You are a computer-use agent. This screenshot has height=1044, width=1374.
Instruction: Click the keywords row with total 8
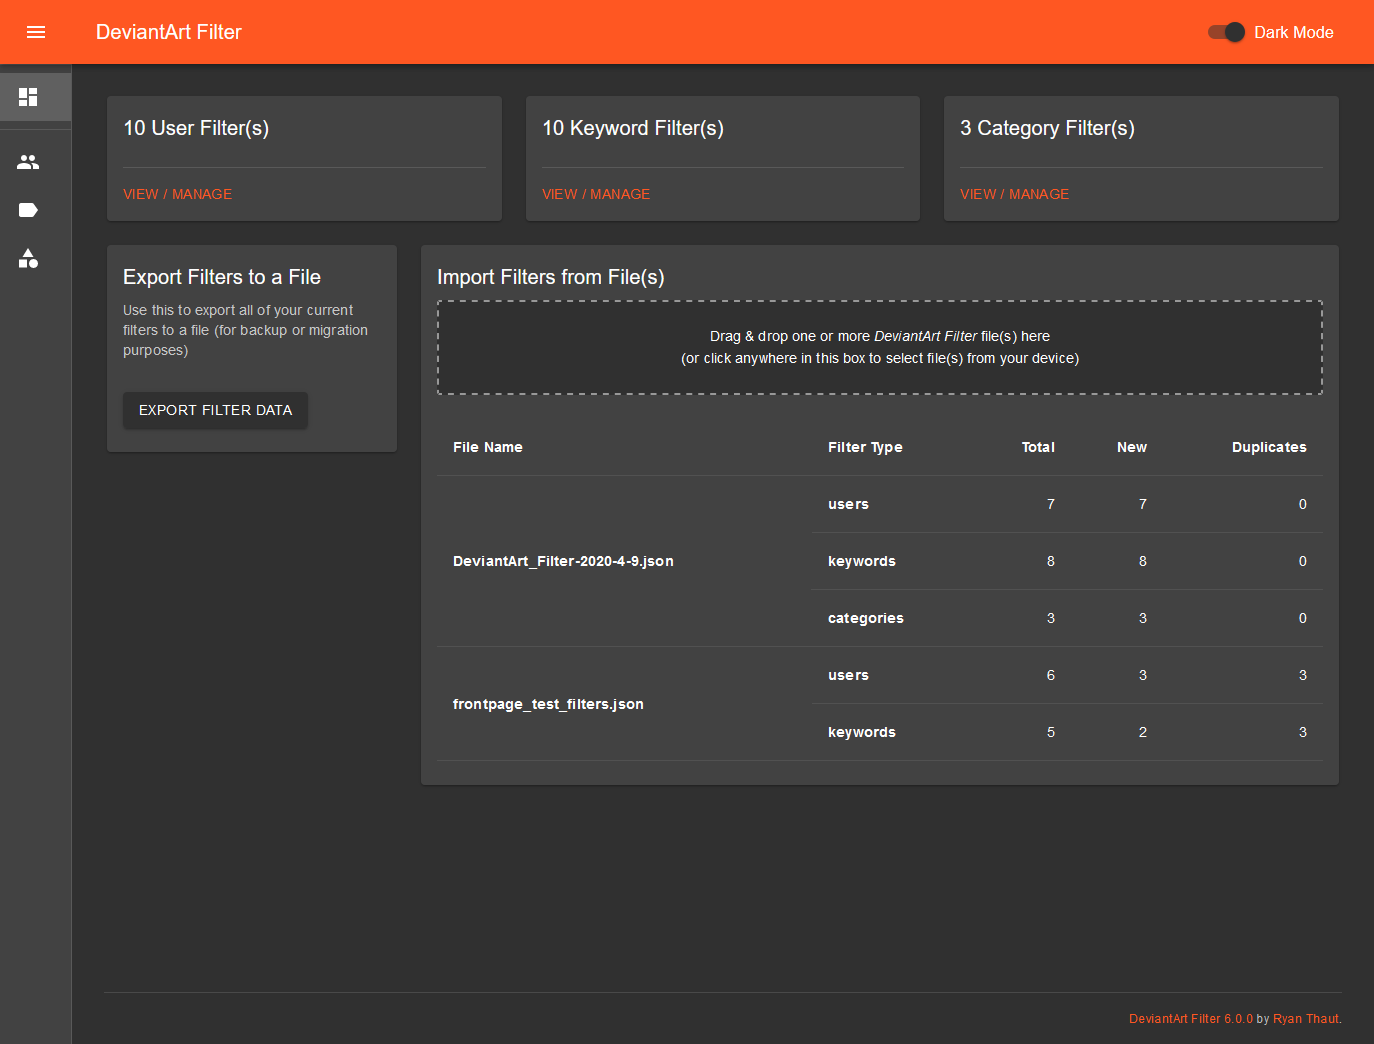1067,561
